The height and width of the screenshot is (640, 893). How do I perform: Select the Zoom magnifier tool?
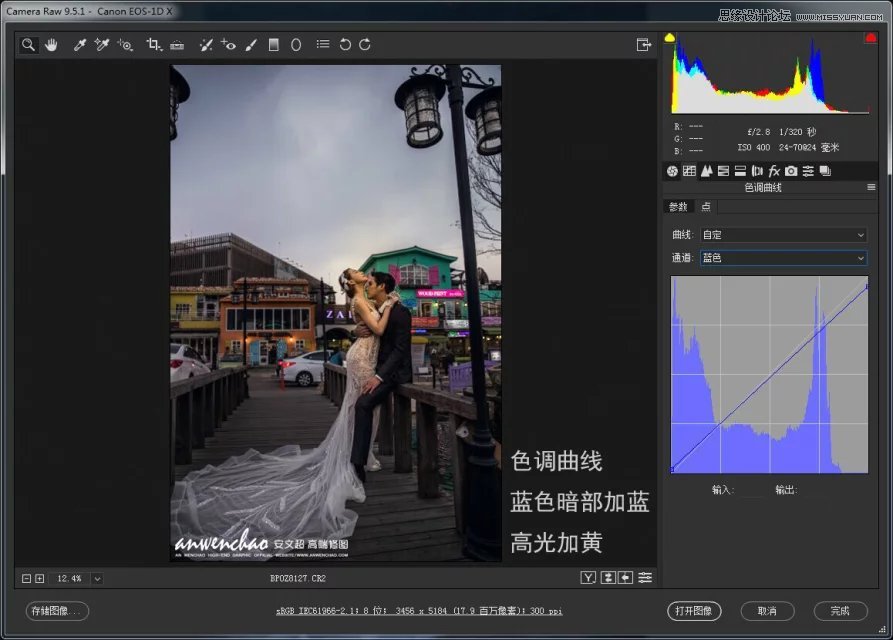pos(28,44)
